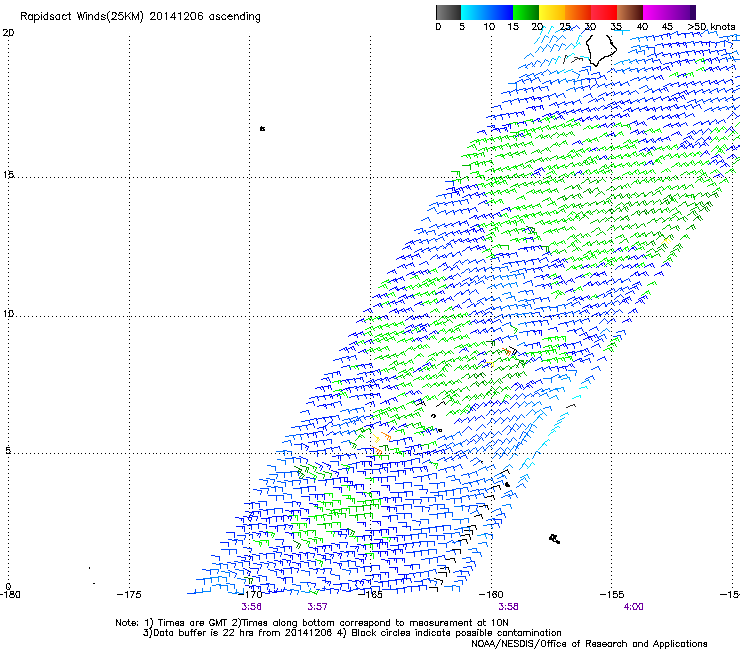Pick the brown 35-40 knots legend segment

click(630, 12)
